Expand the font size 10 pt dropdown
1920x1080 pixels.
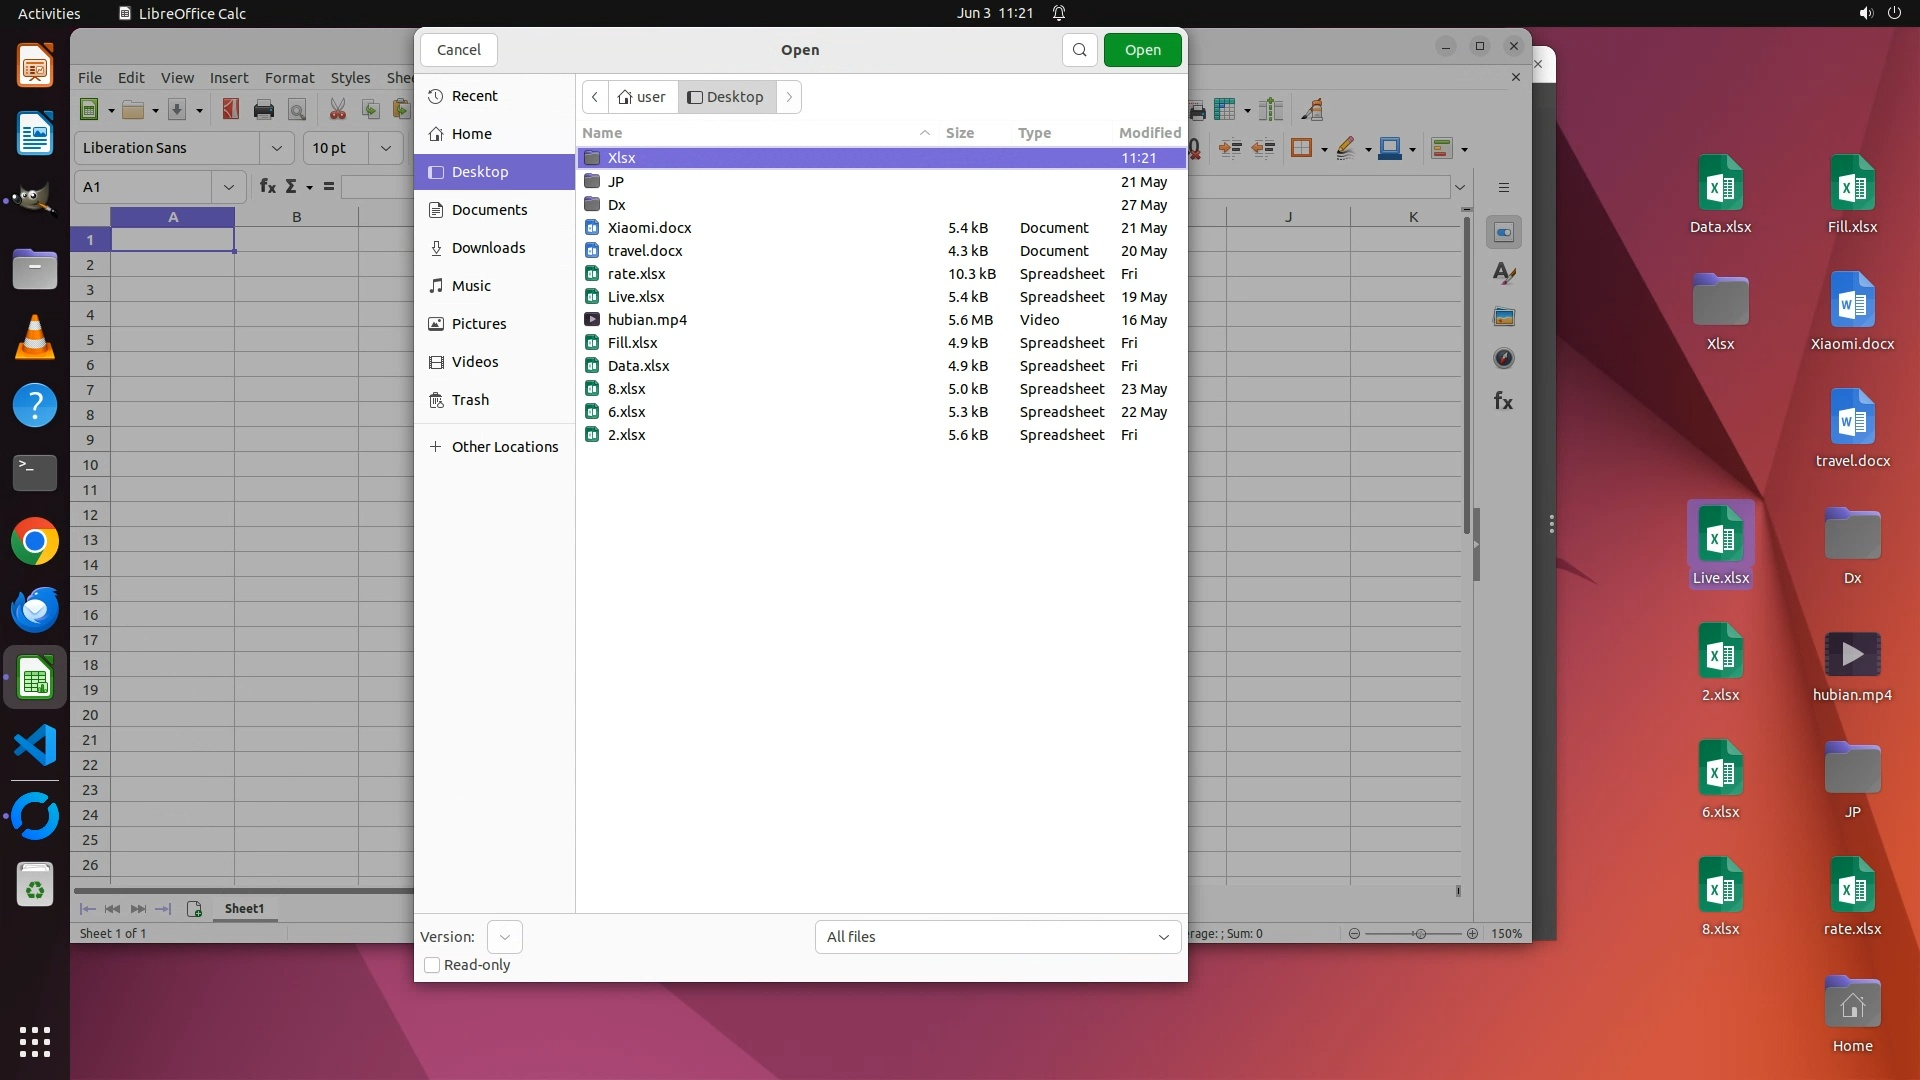(x=385, y=148)
